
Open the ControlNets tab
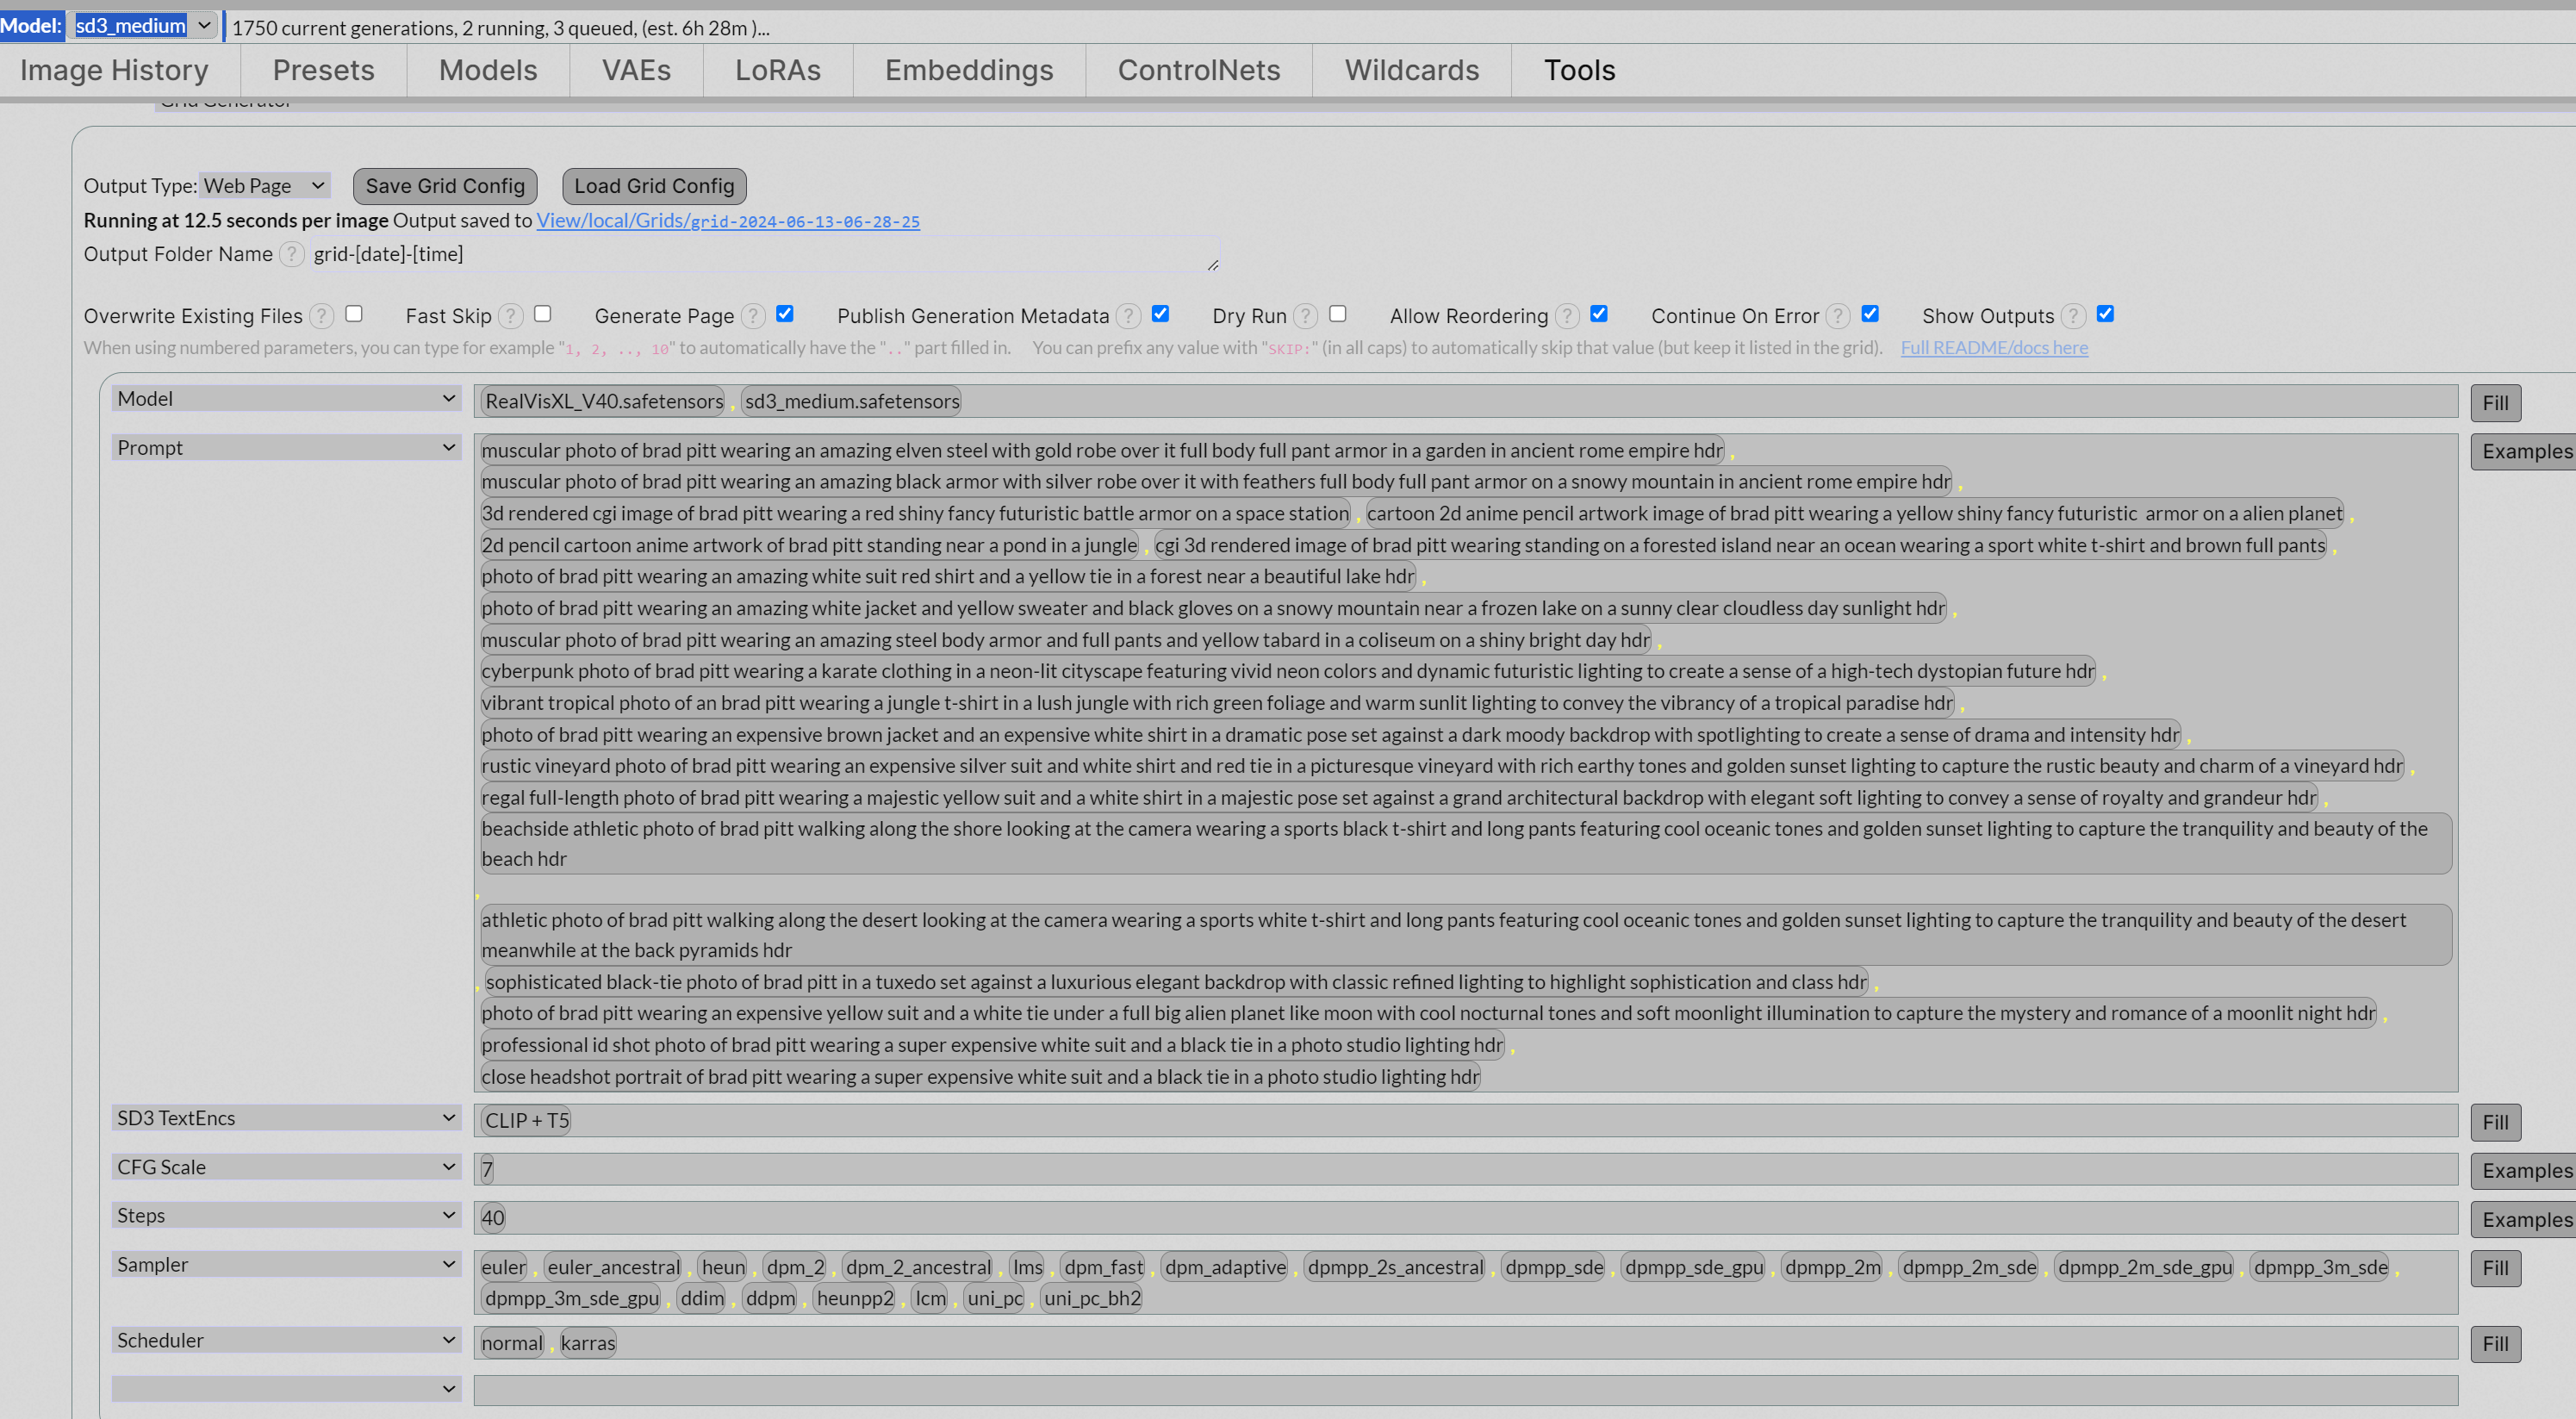1198,70
